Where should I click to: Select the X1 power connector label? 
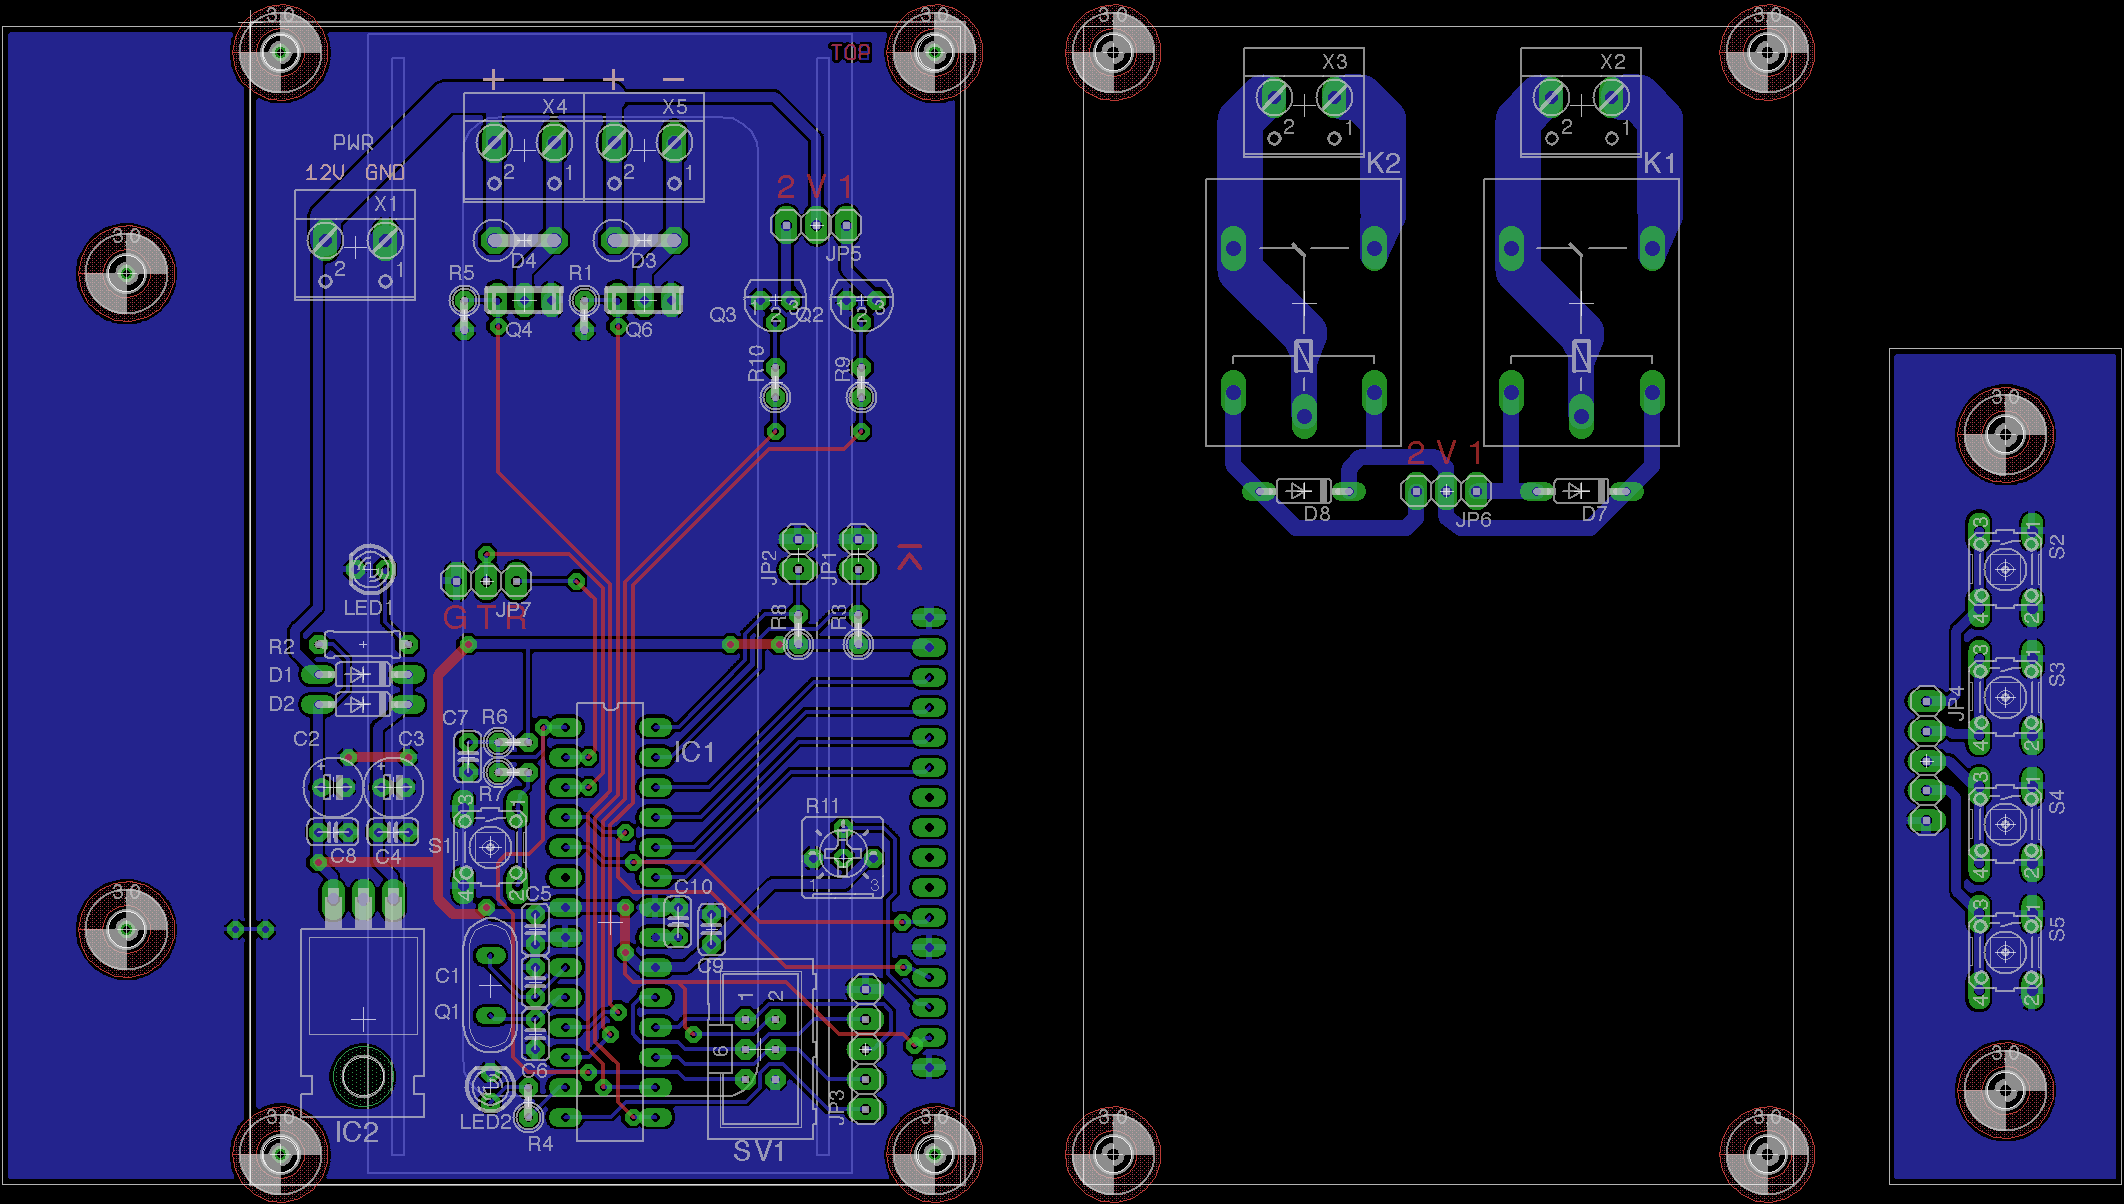coord(386,203)
